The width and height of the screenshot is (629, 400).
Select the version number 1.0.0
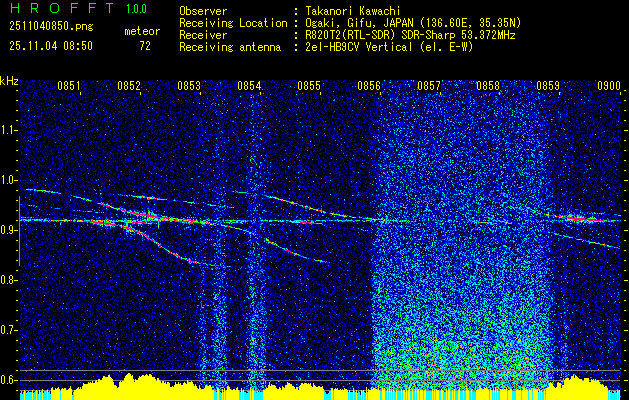[x=136, y=9]
